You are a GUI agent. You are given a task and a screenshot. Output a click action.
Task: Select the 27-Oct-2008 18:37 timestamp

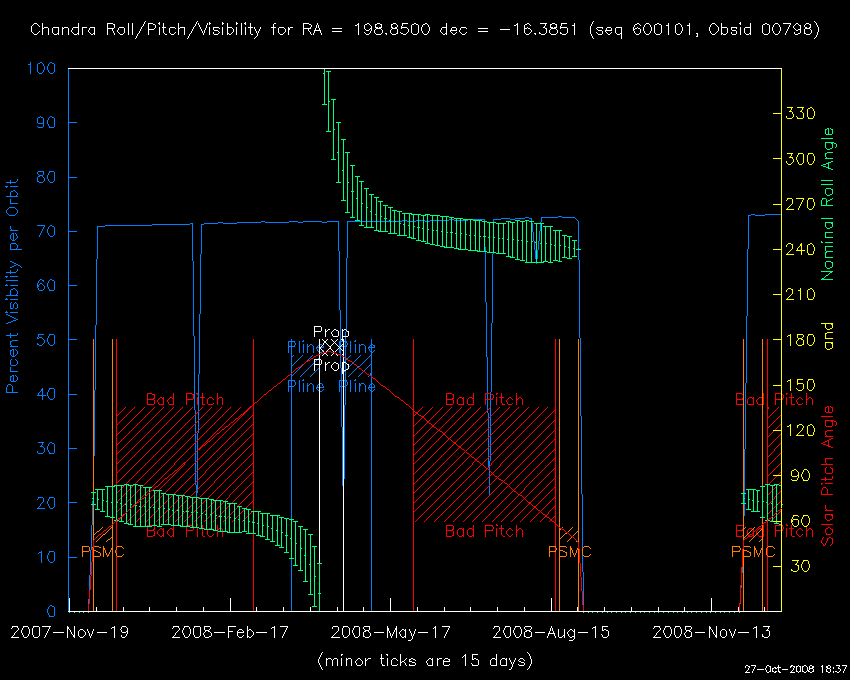[x=797, y=669]
